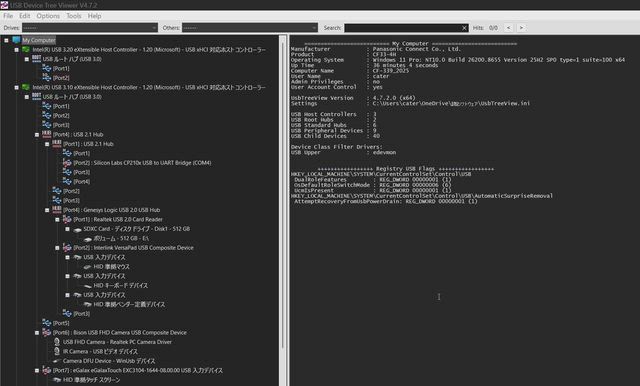Click the SDXC Card disk drive icon
This screenshot has width=640, height=386.
point(77,229)
